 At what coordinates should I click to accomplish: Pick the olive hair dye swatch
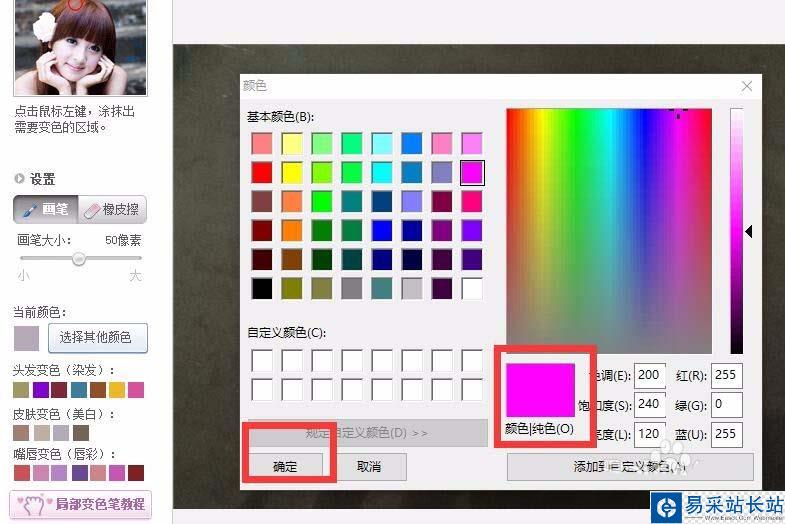click(21, 390)
